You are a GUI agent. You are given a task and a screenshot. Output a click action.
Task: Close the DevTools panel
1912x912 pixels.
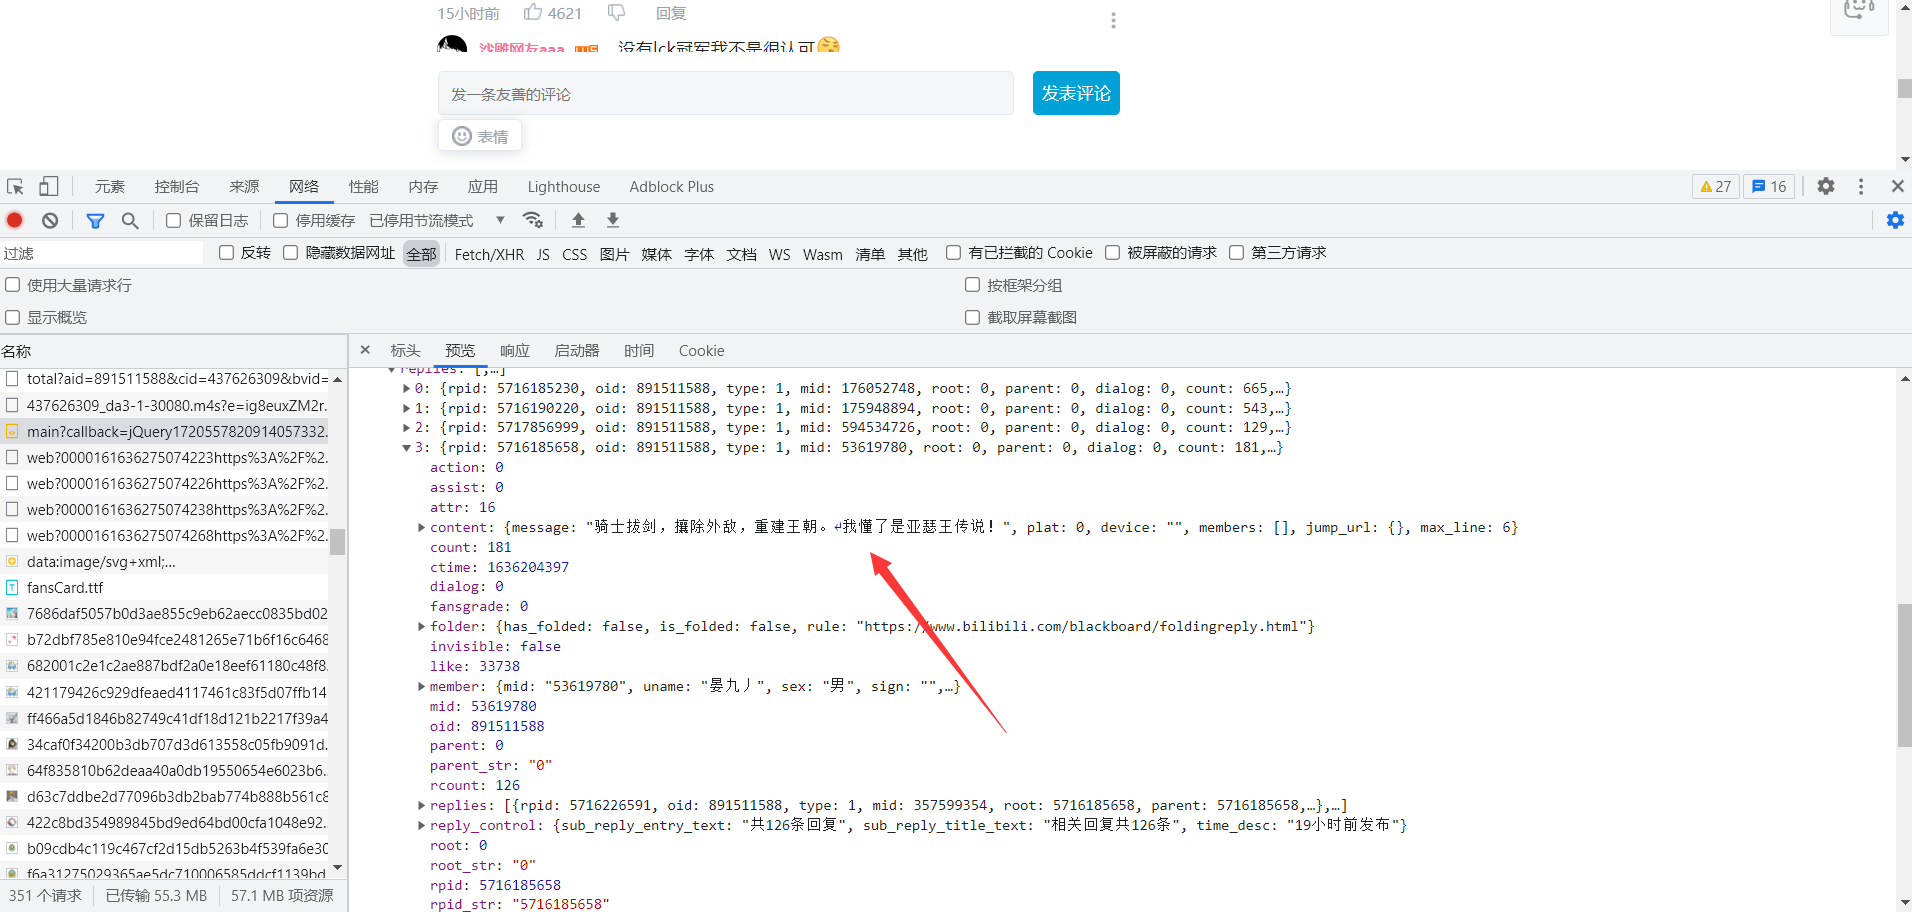tap(1897, 186)
